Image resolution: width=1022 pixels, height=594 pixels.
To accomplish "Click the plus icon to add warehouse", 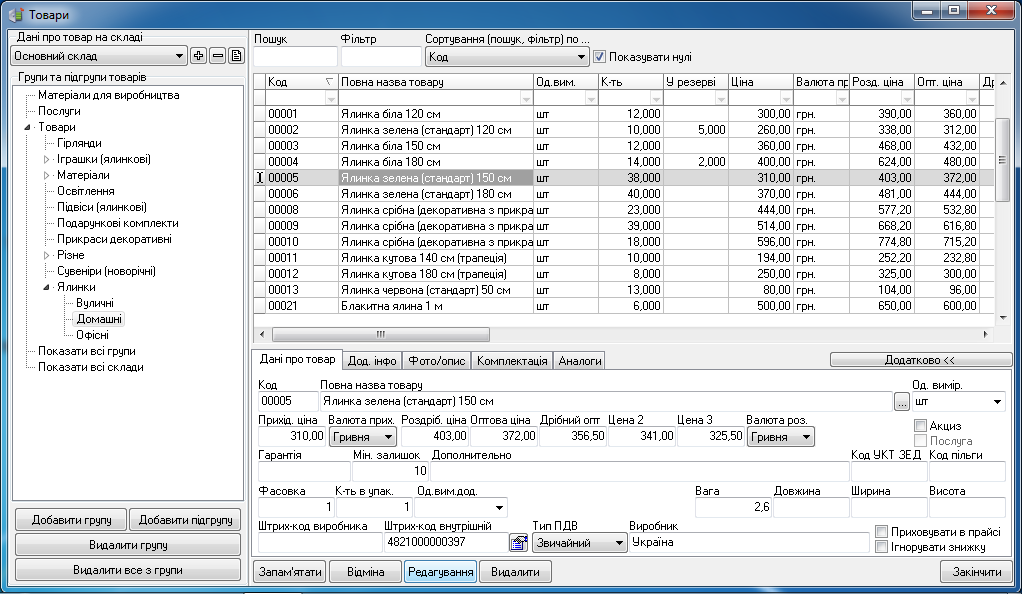I will (198, 56).
